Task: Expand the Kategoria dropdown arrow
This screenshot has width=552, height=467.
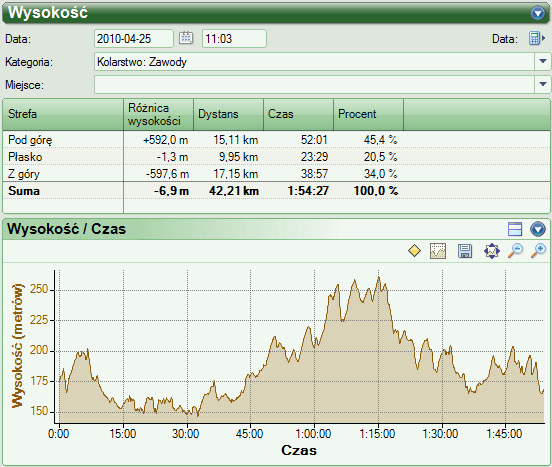Action: pos(542,61)
